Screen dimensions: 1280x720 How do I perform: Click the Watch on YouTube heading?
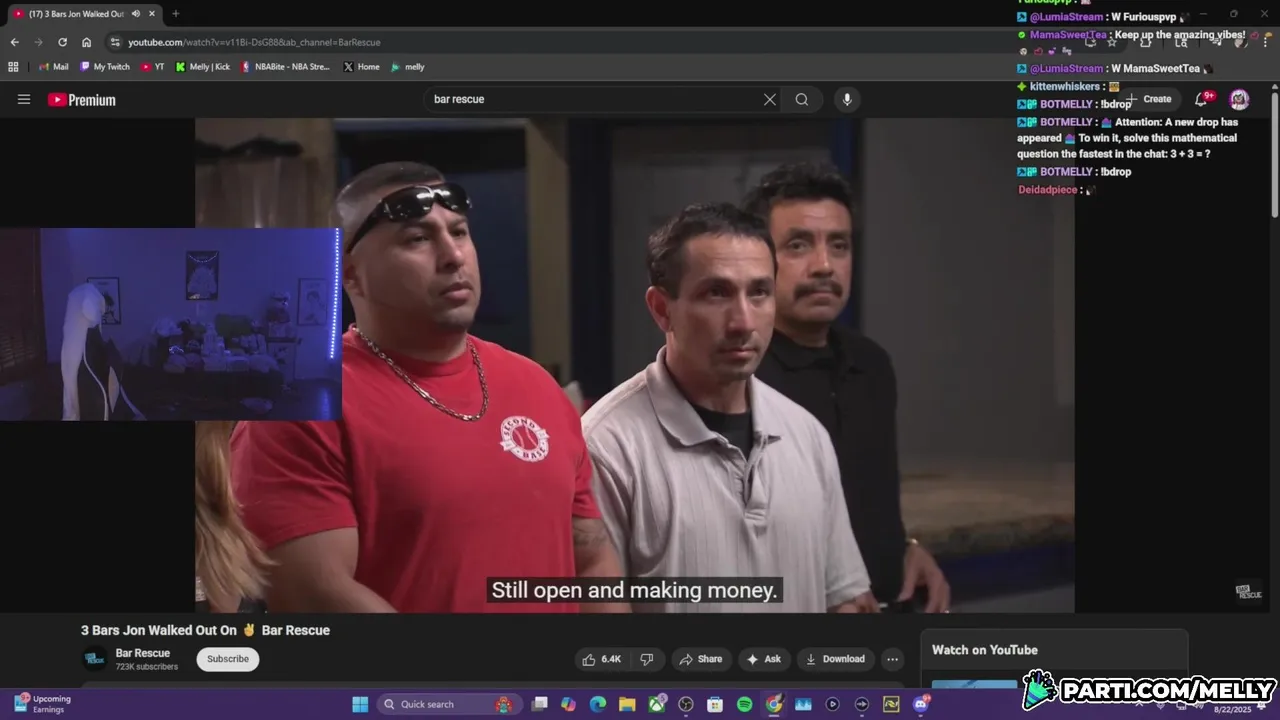point(985,650)
